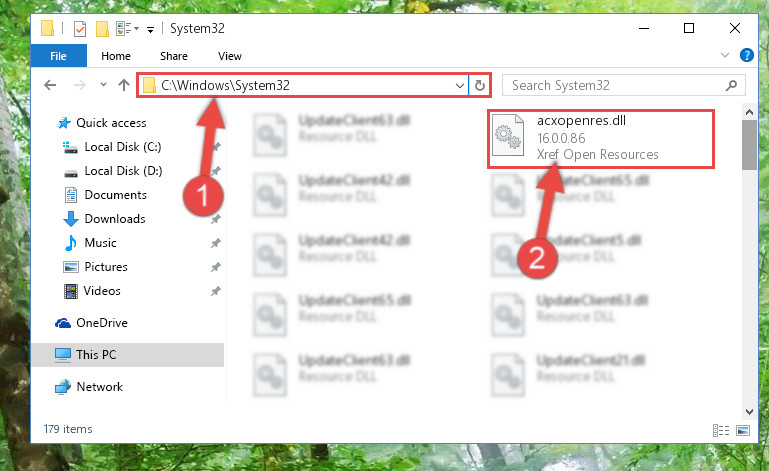
Task: Click the New folder quick access icon
Action: pos(102,29)
